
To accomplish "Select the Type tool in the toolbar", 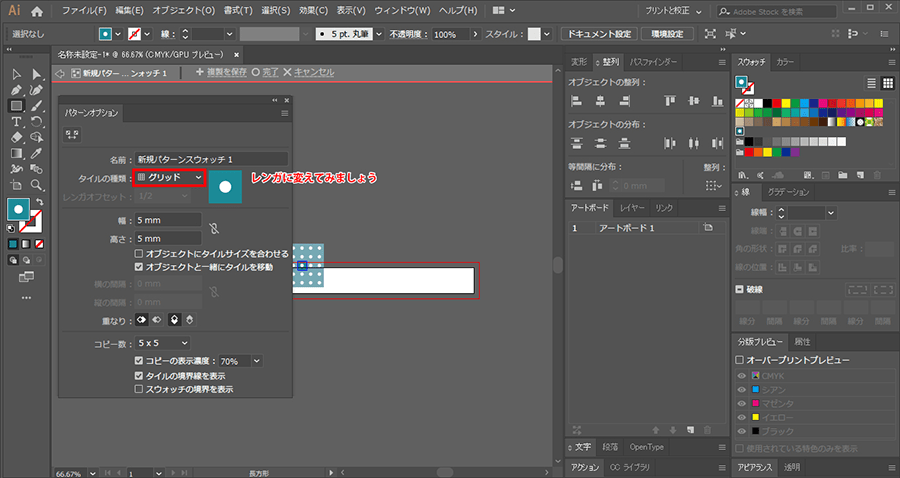I will pos(17,121).
